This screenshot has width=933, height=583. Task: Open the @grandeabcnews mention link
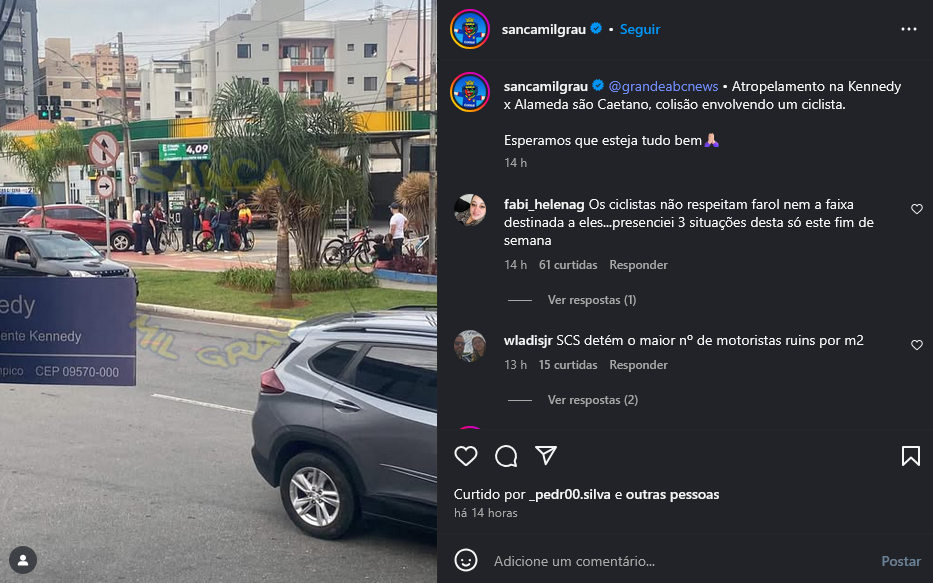(663, 86)
